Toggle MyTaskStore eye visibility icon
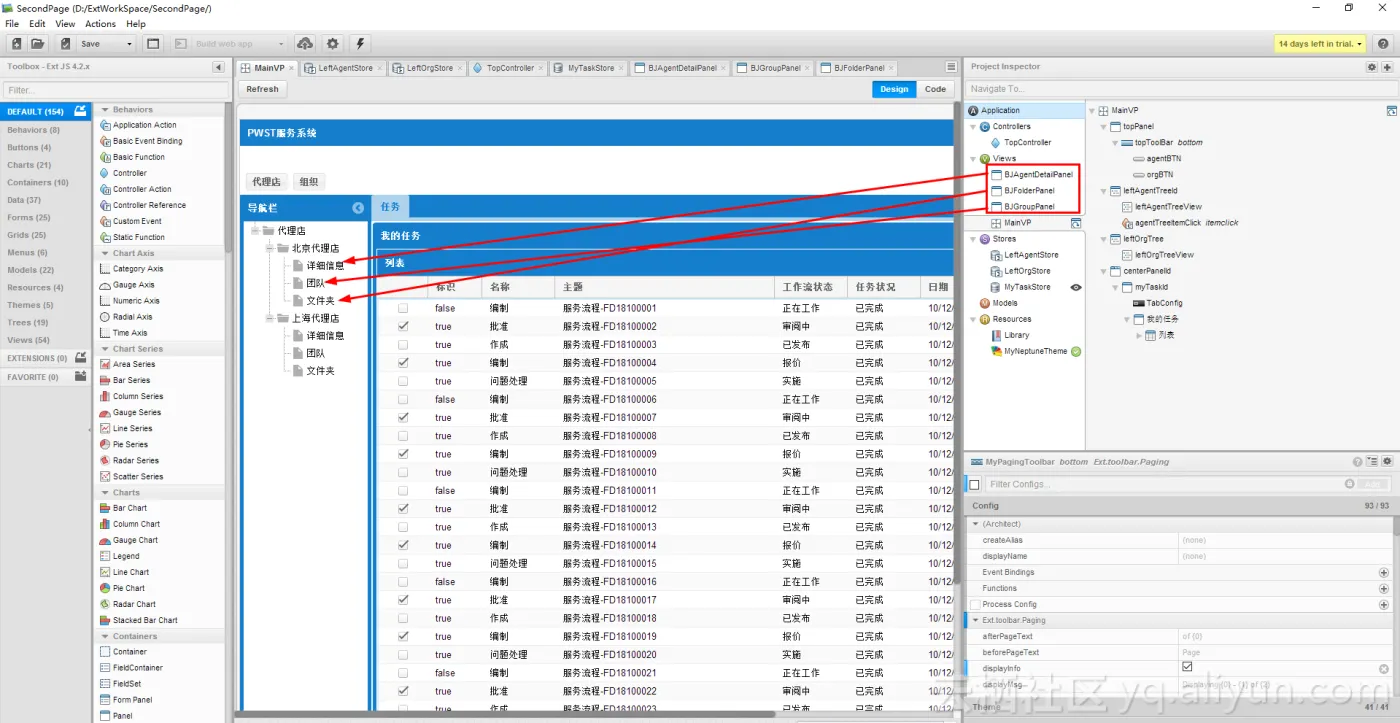1400x723 pixels. pos(1076,287)
